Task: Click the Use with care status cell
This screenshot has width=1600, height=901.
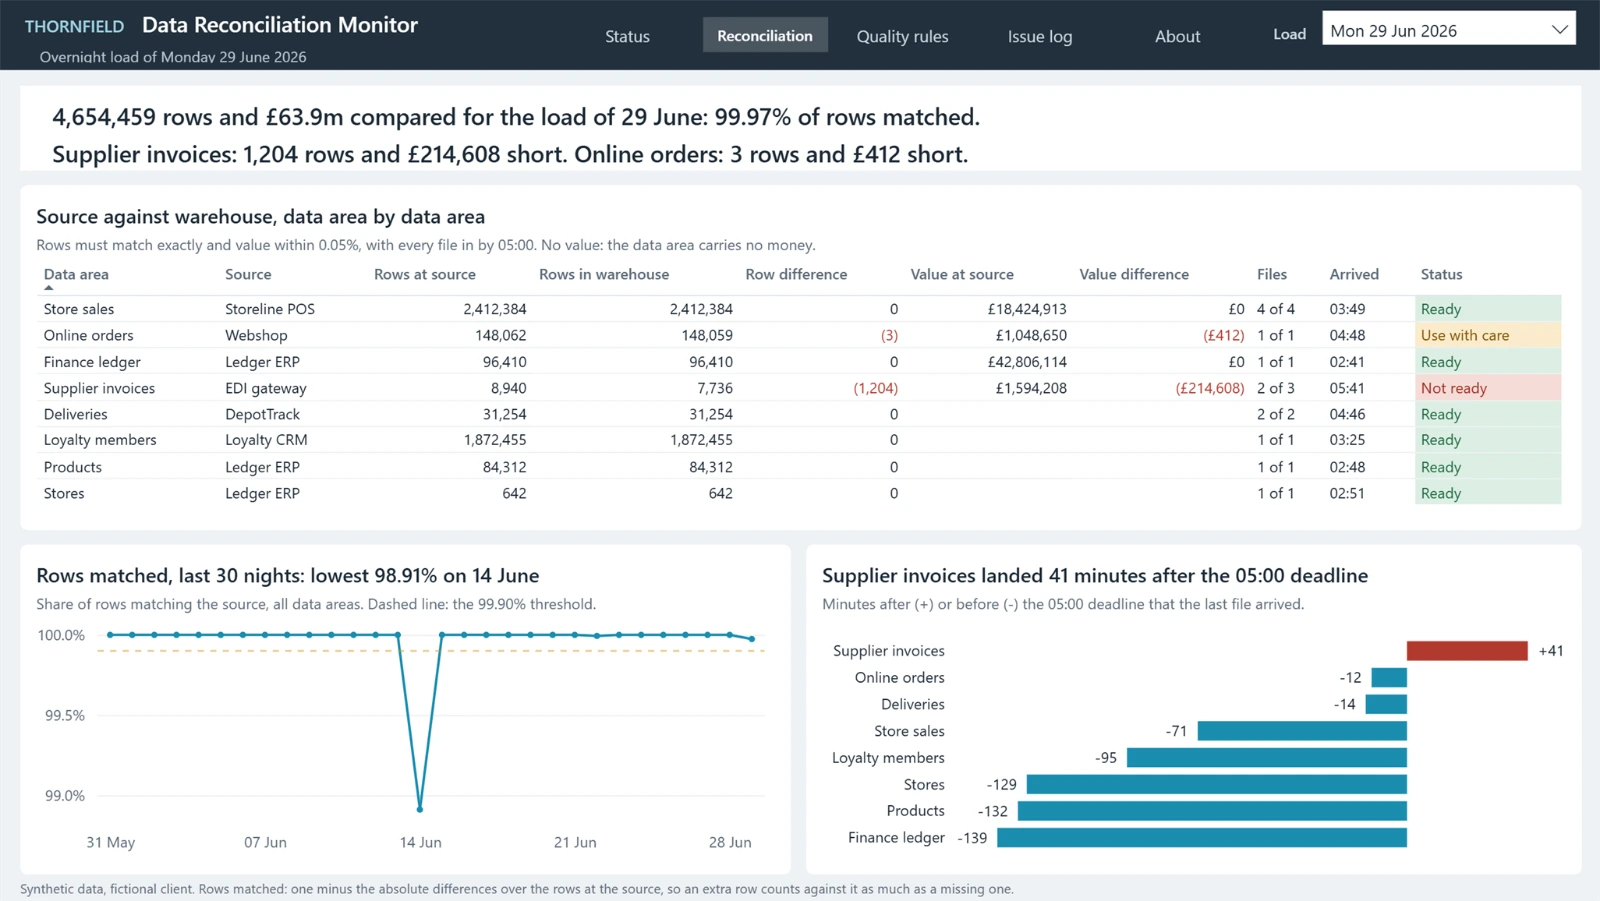Action: coord(1488,335)
